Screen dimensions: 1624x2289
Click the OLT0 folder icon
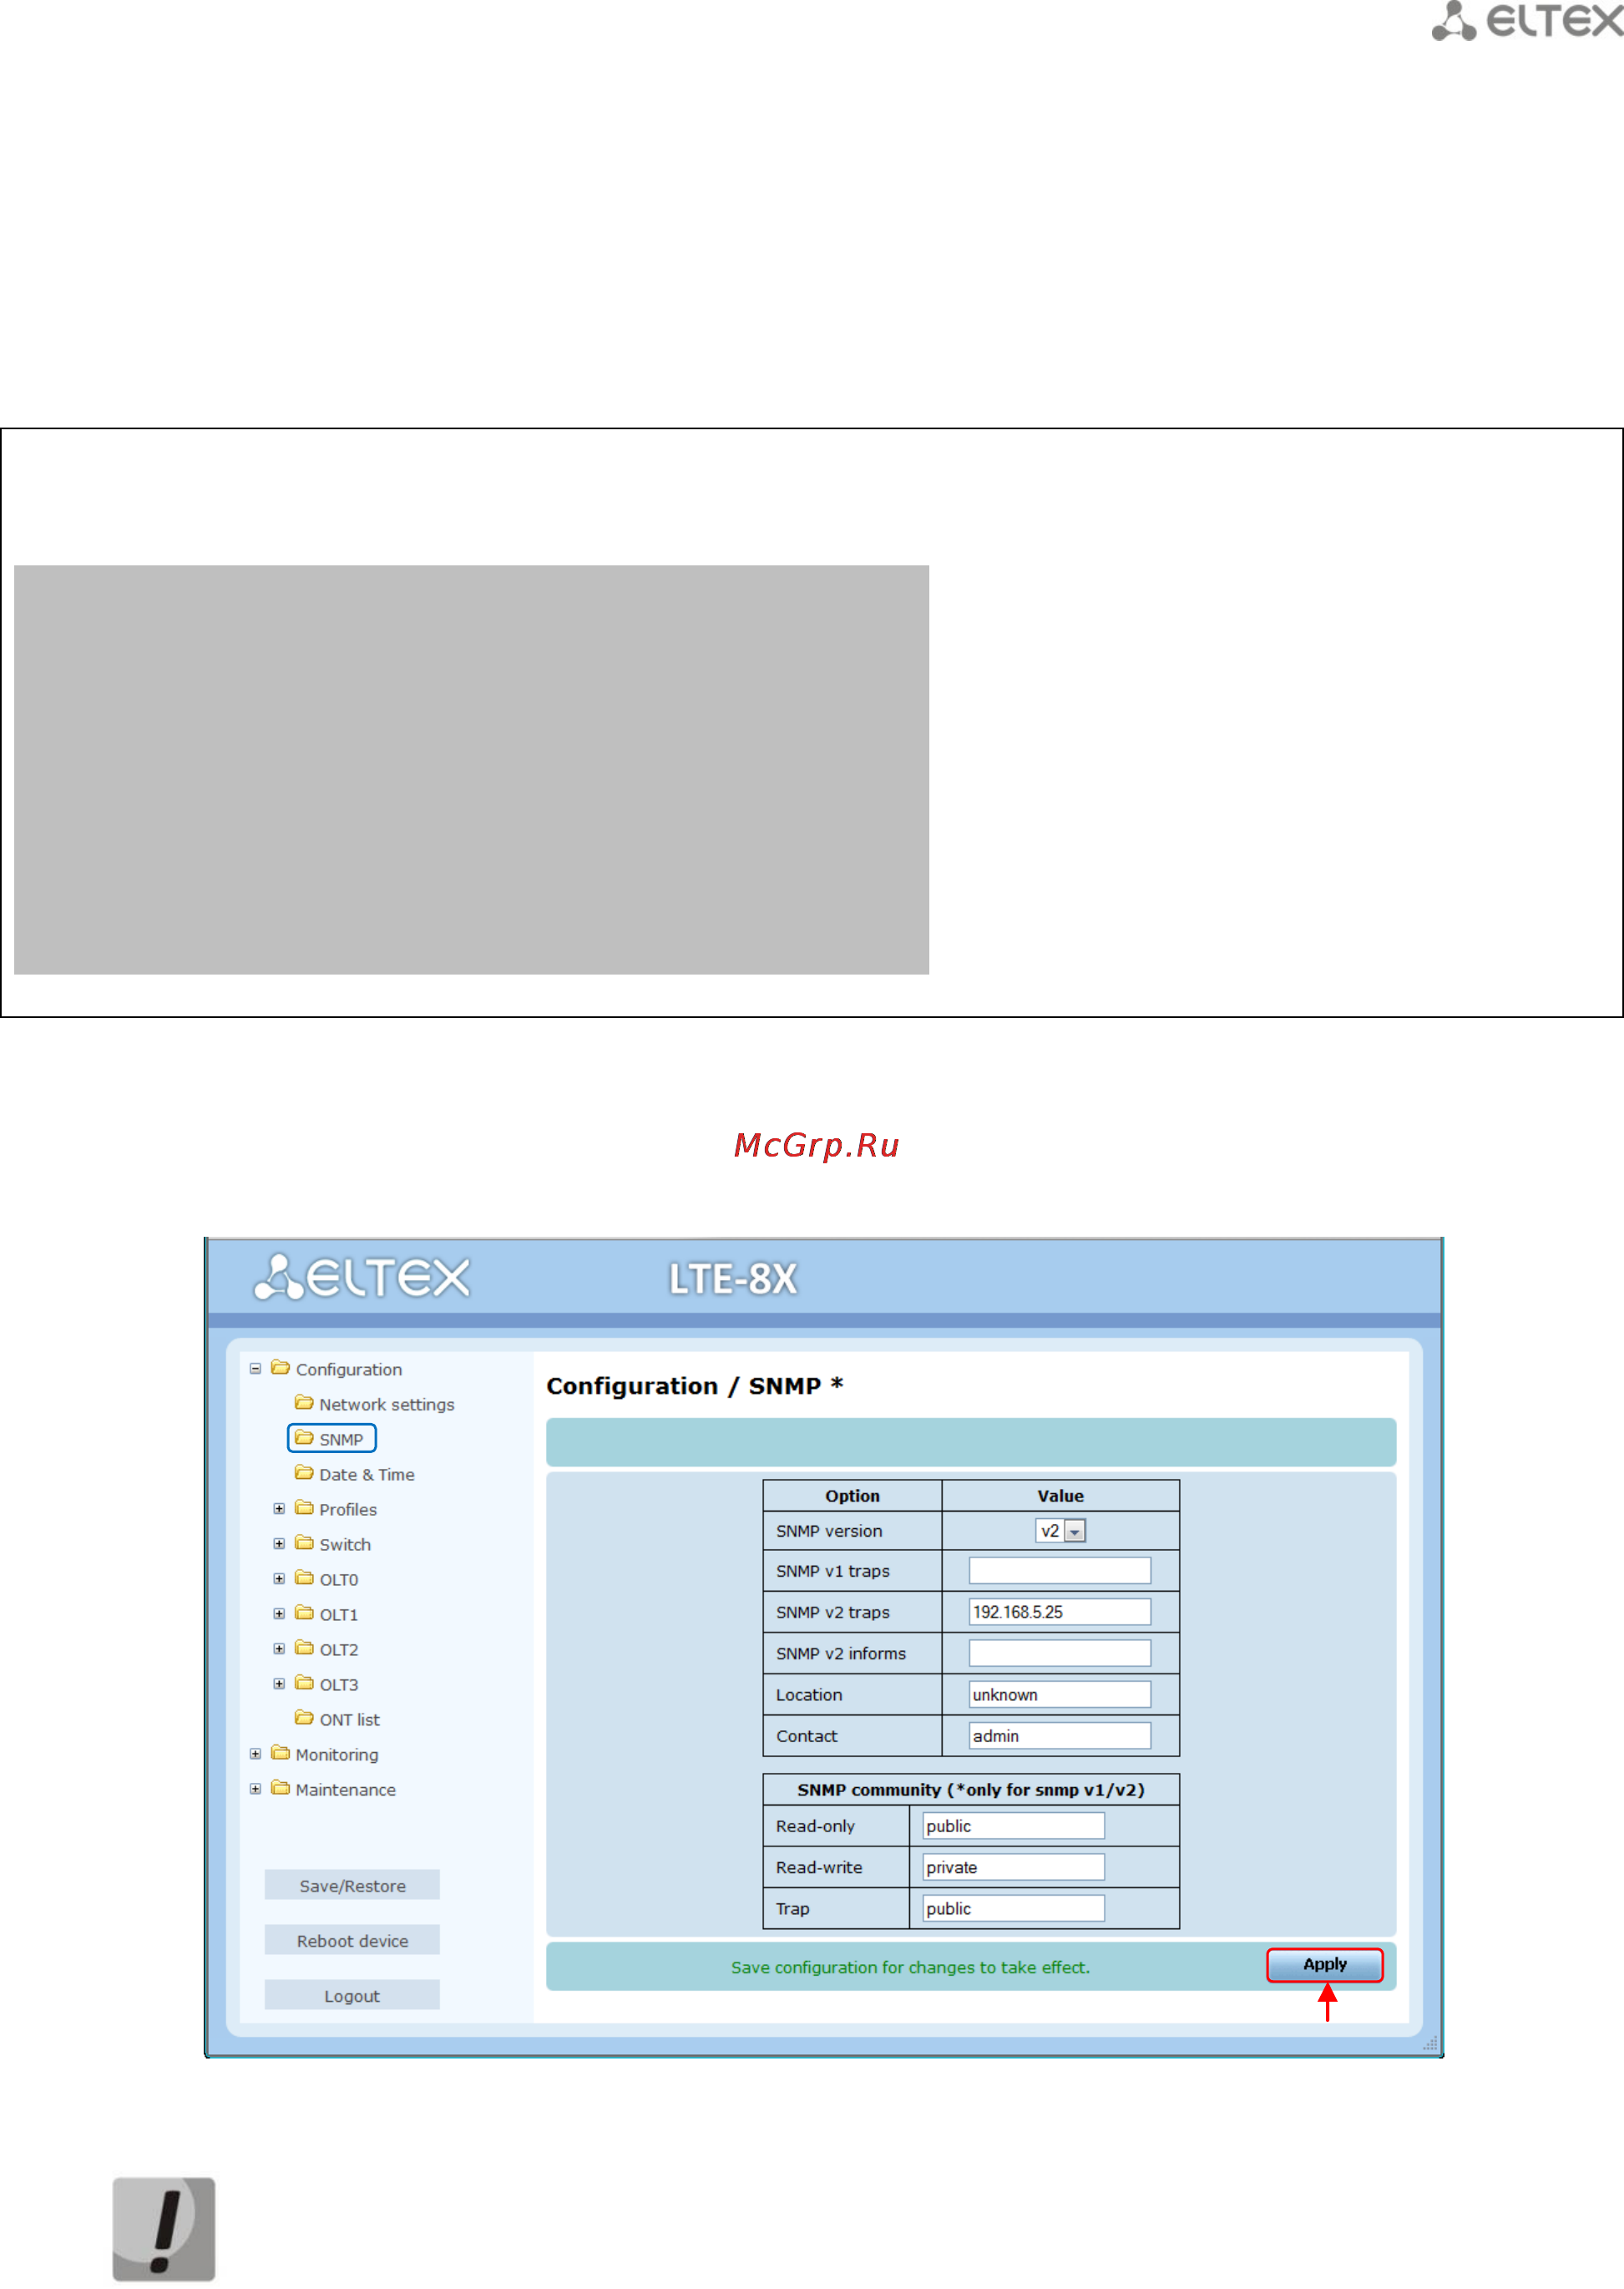pyautogui.click(x=304, y=1577)
